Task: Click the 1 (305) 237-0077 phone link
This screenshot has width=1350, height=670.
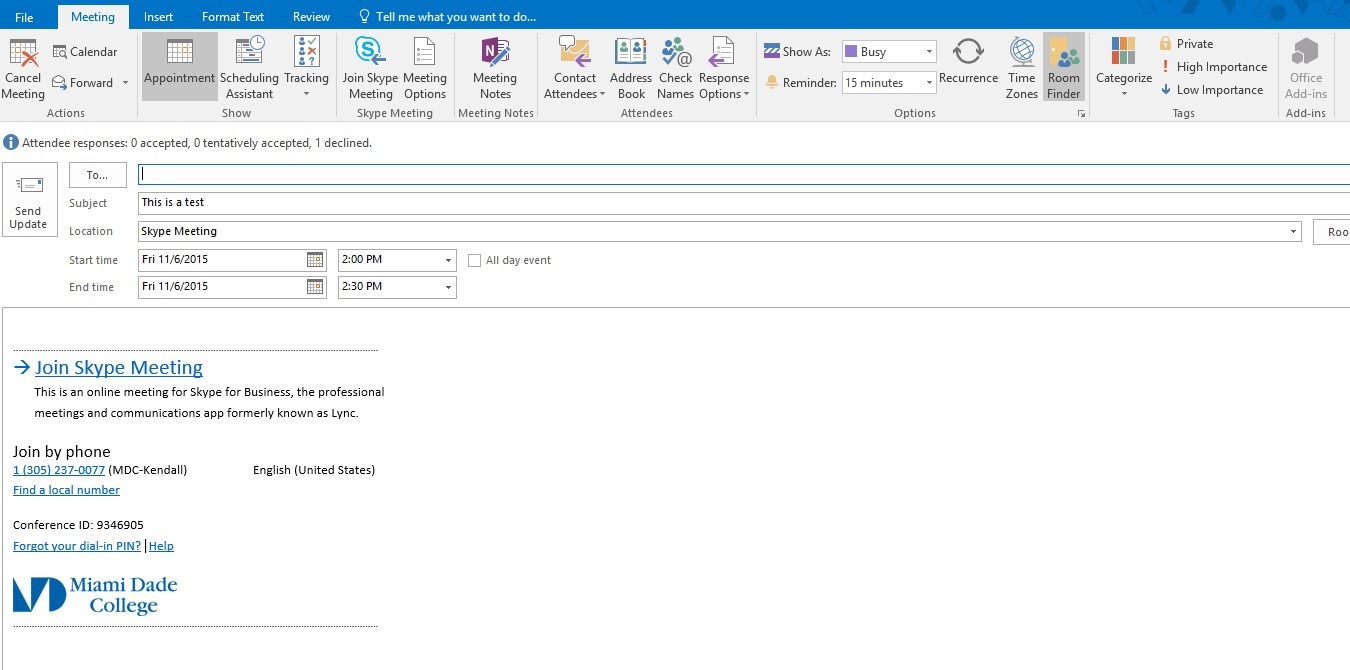Action: tap(59, 470)
